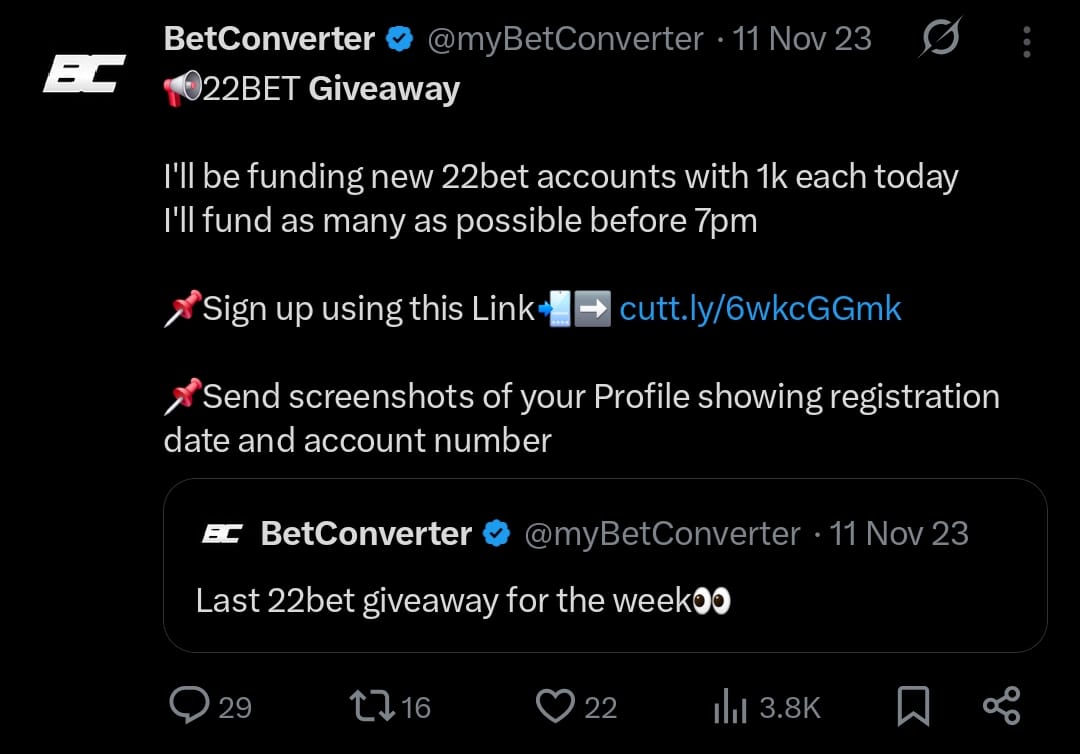
Task: Tap the BetConverter display name in main tweet
Action: (x=268, y=40)
